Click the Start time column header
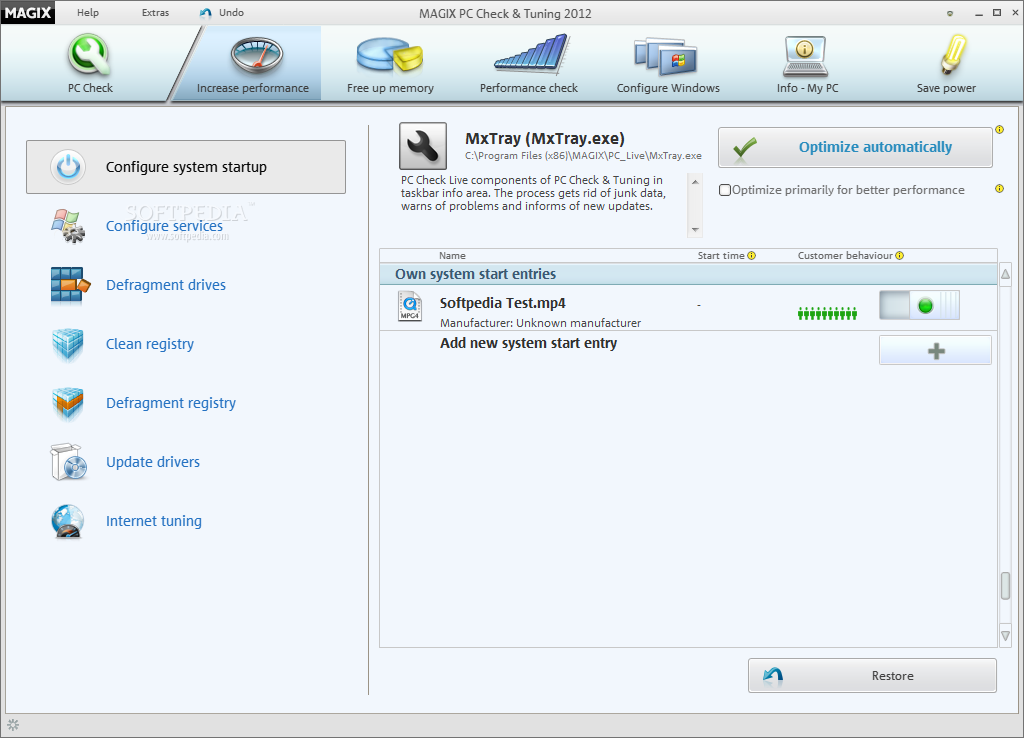This screenshot has height=738, width=1024. click(x=721, y=255)
